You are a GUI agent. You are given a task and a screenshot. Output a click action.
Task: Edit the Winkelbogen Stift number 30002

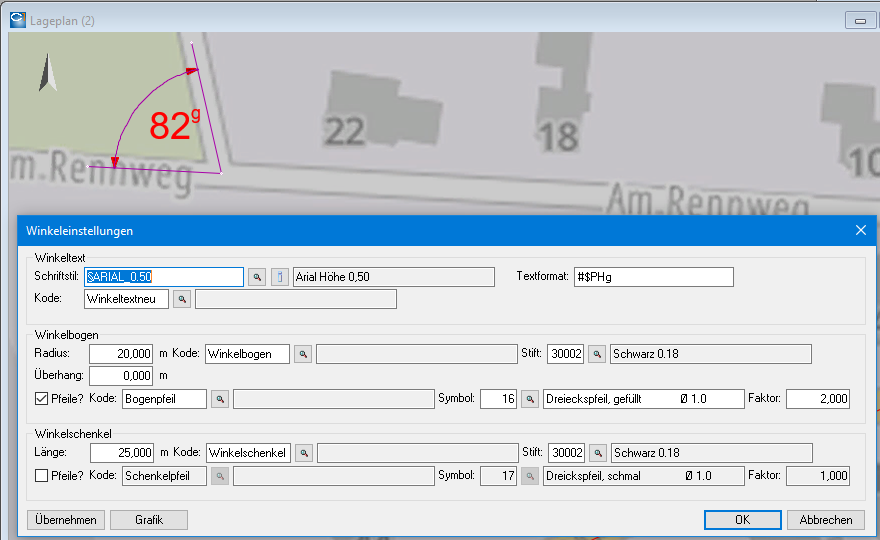click(x=566, y=354)
